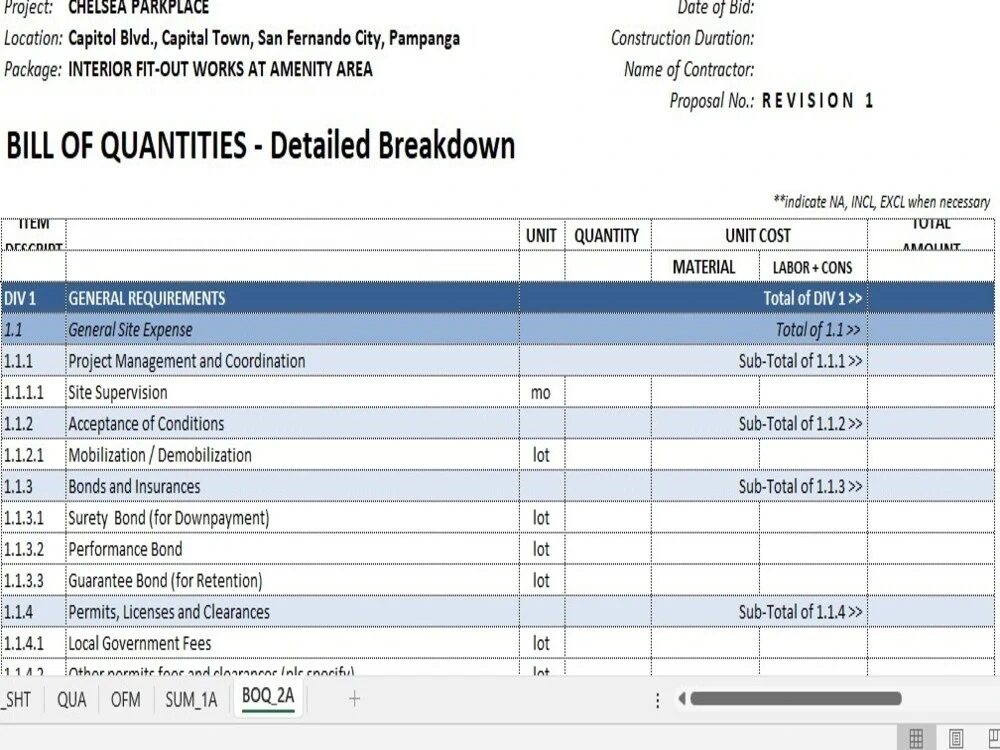Select Surety Bond (for Downpayment) cell

(292, 518)
